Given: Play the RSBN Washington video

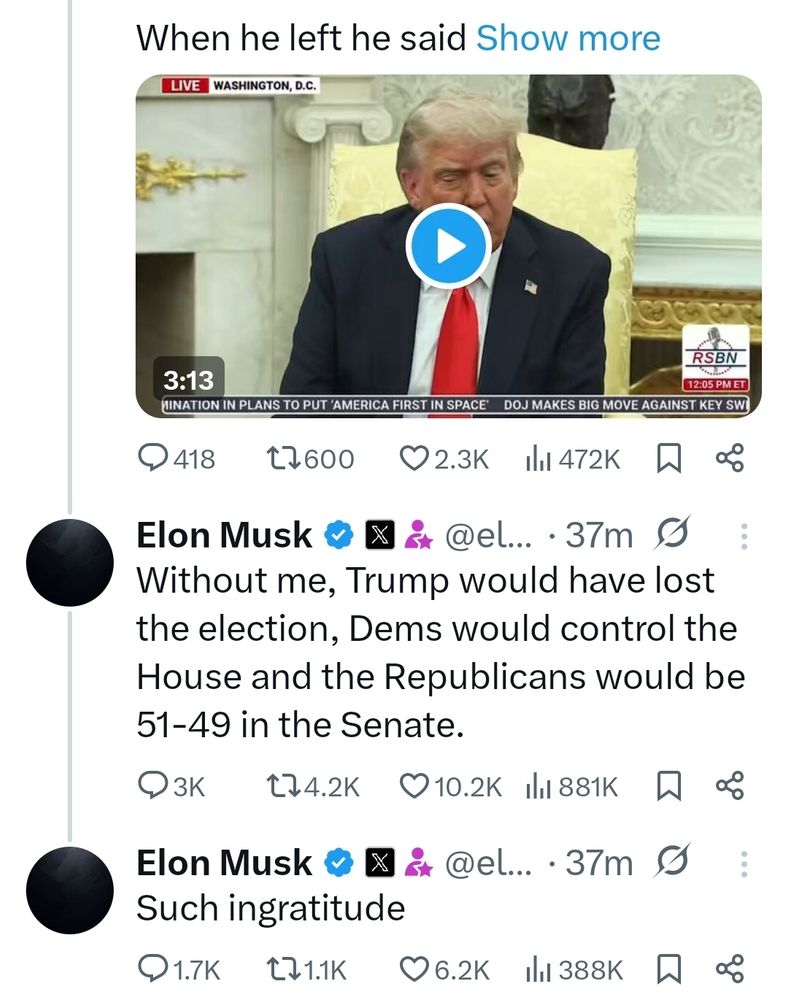Looking at the screenshot, I should (x=448, y=246).
